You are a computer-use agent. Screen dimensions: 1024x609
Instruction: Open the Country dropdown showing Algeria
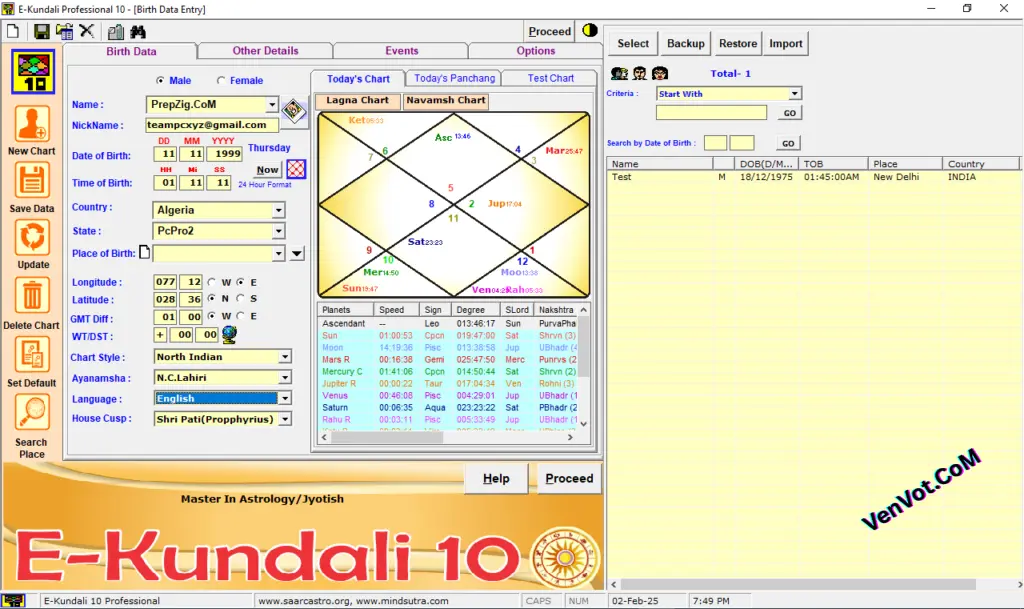point(278,210)
